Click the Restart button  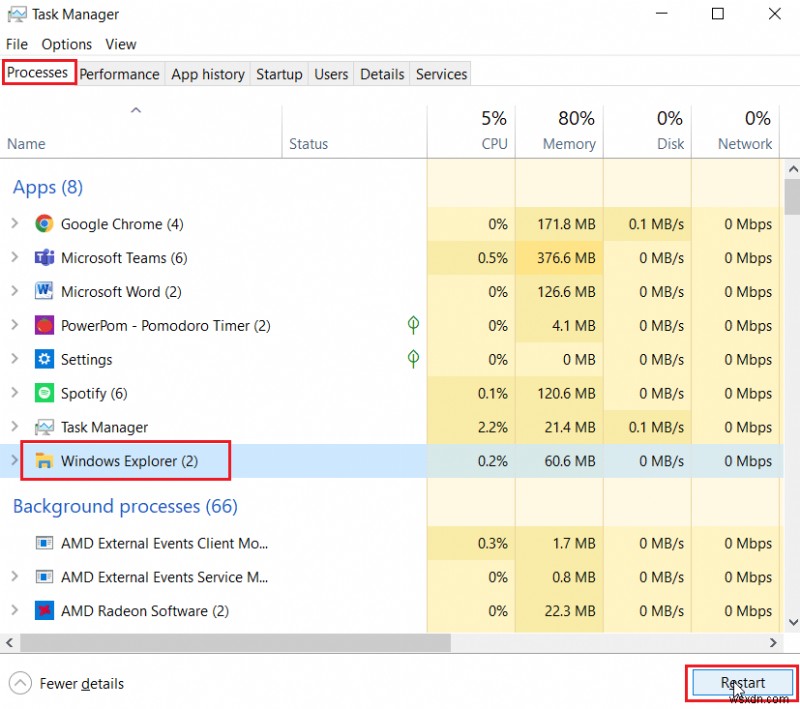tap(740, 683)
